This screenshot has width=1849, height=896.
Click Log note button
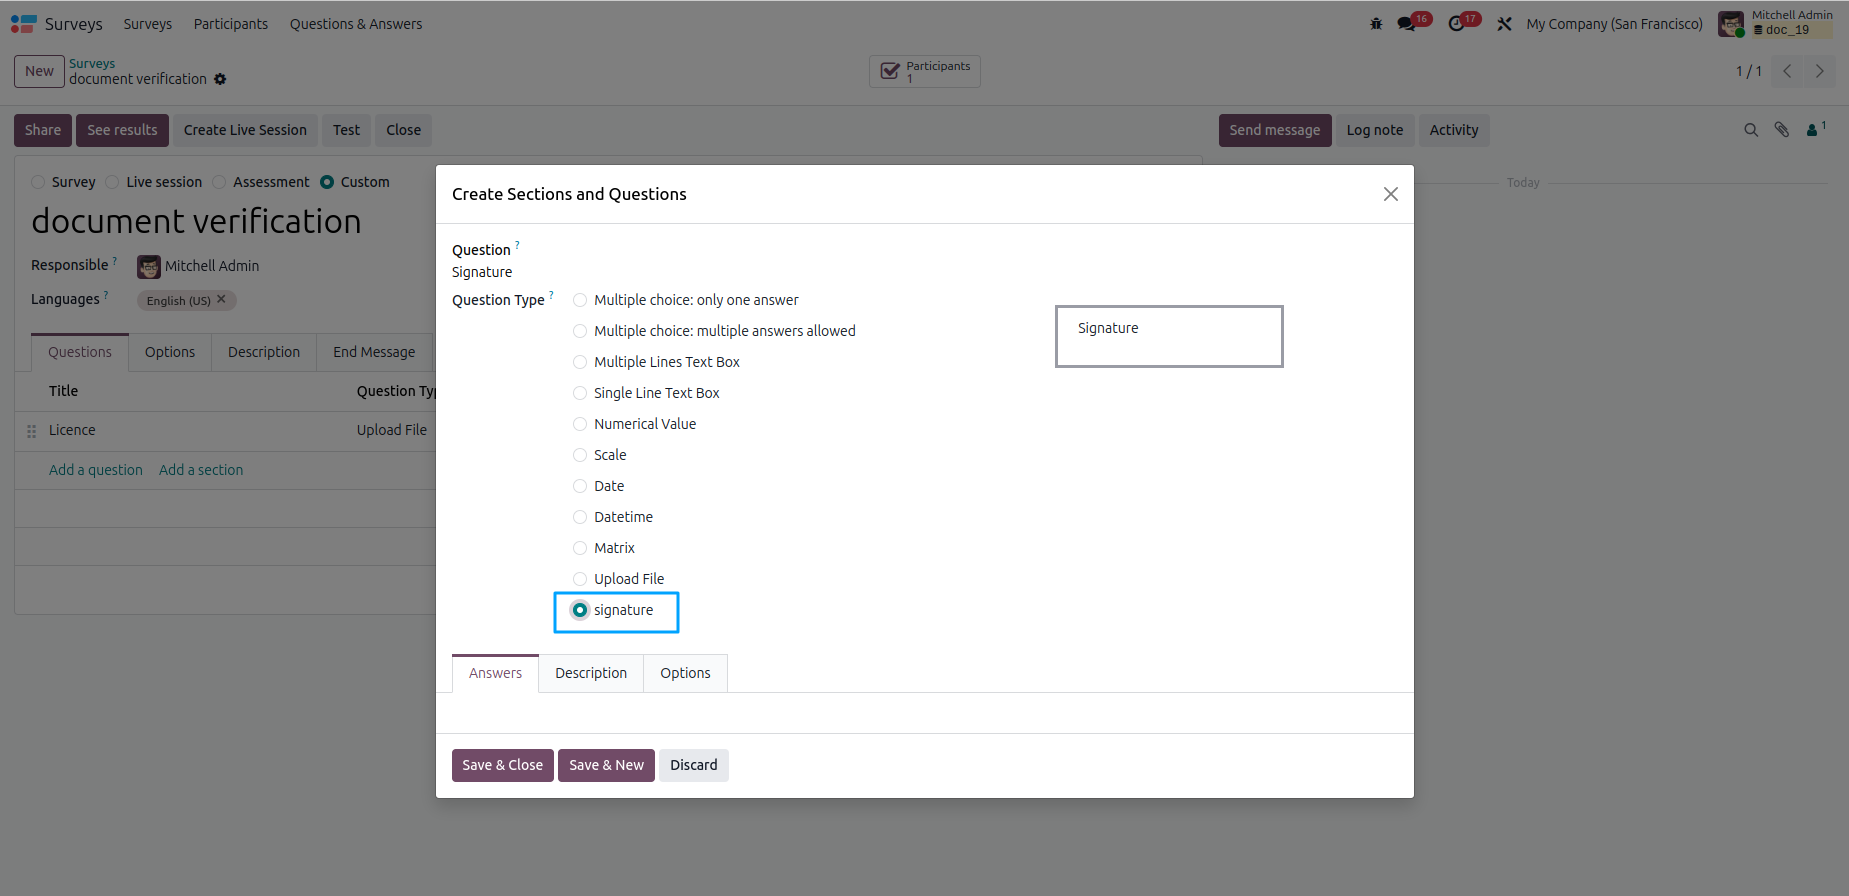[1375, 130]
